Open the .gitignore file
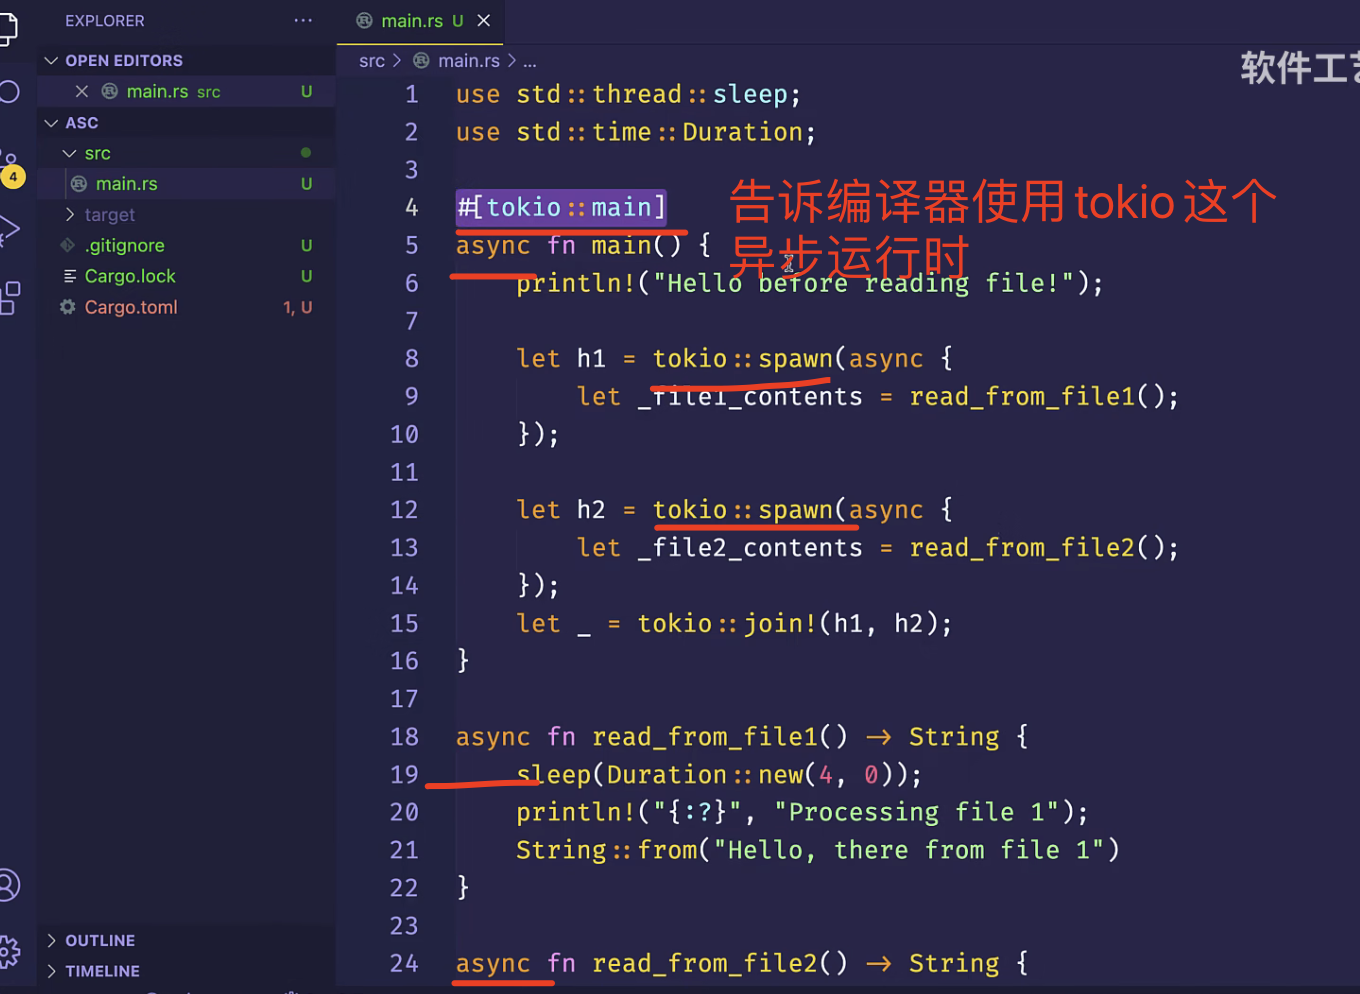Screen dimensions: 1360x994 124,246
